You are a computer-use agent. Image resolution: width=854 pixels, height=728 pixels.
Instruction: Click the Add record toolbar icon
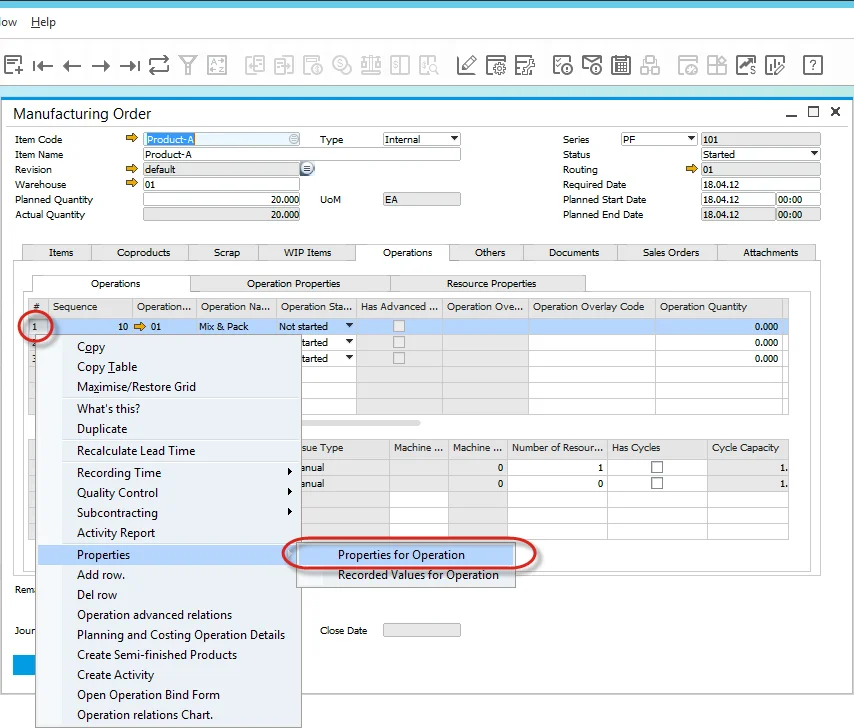coord(13,66)
